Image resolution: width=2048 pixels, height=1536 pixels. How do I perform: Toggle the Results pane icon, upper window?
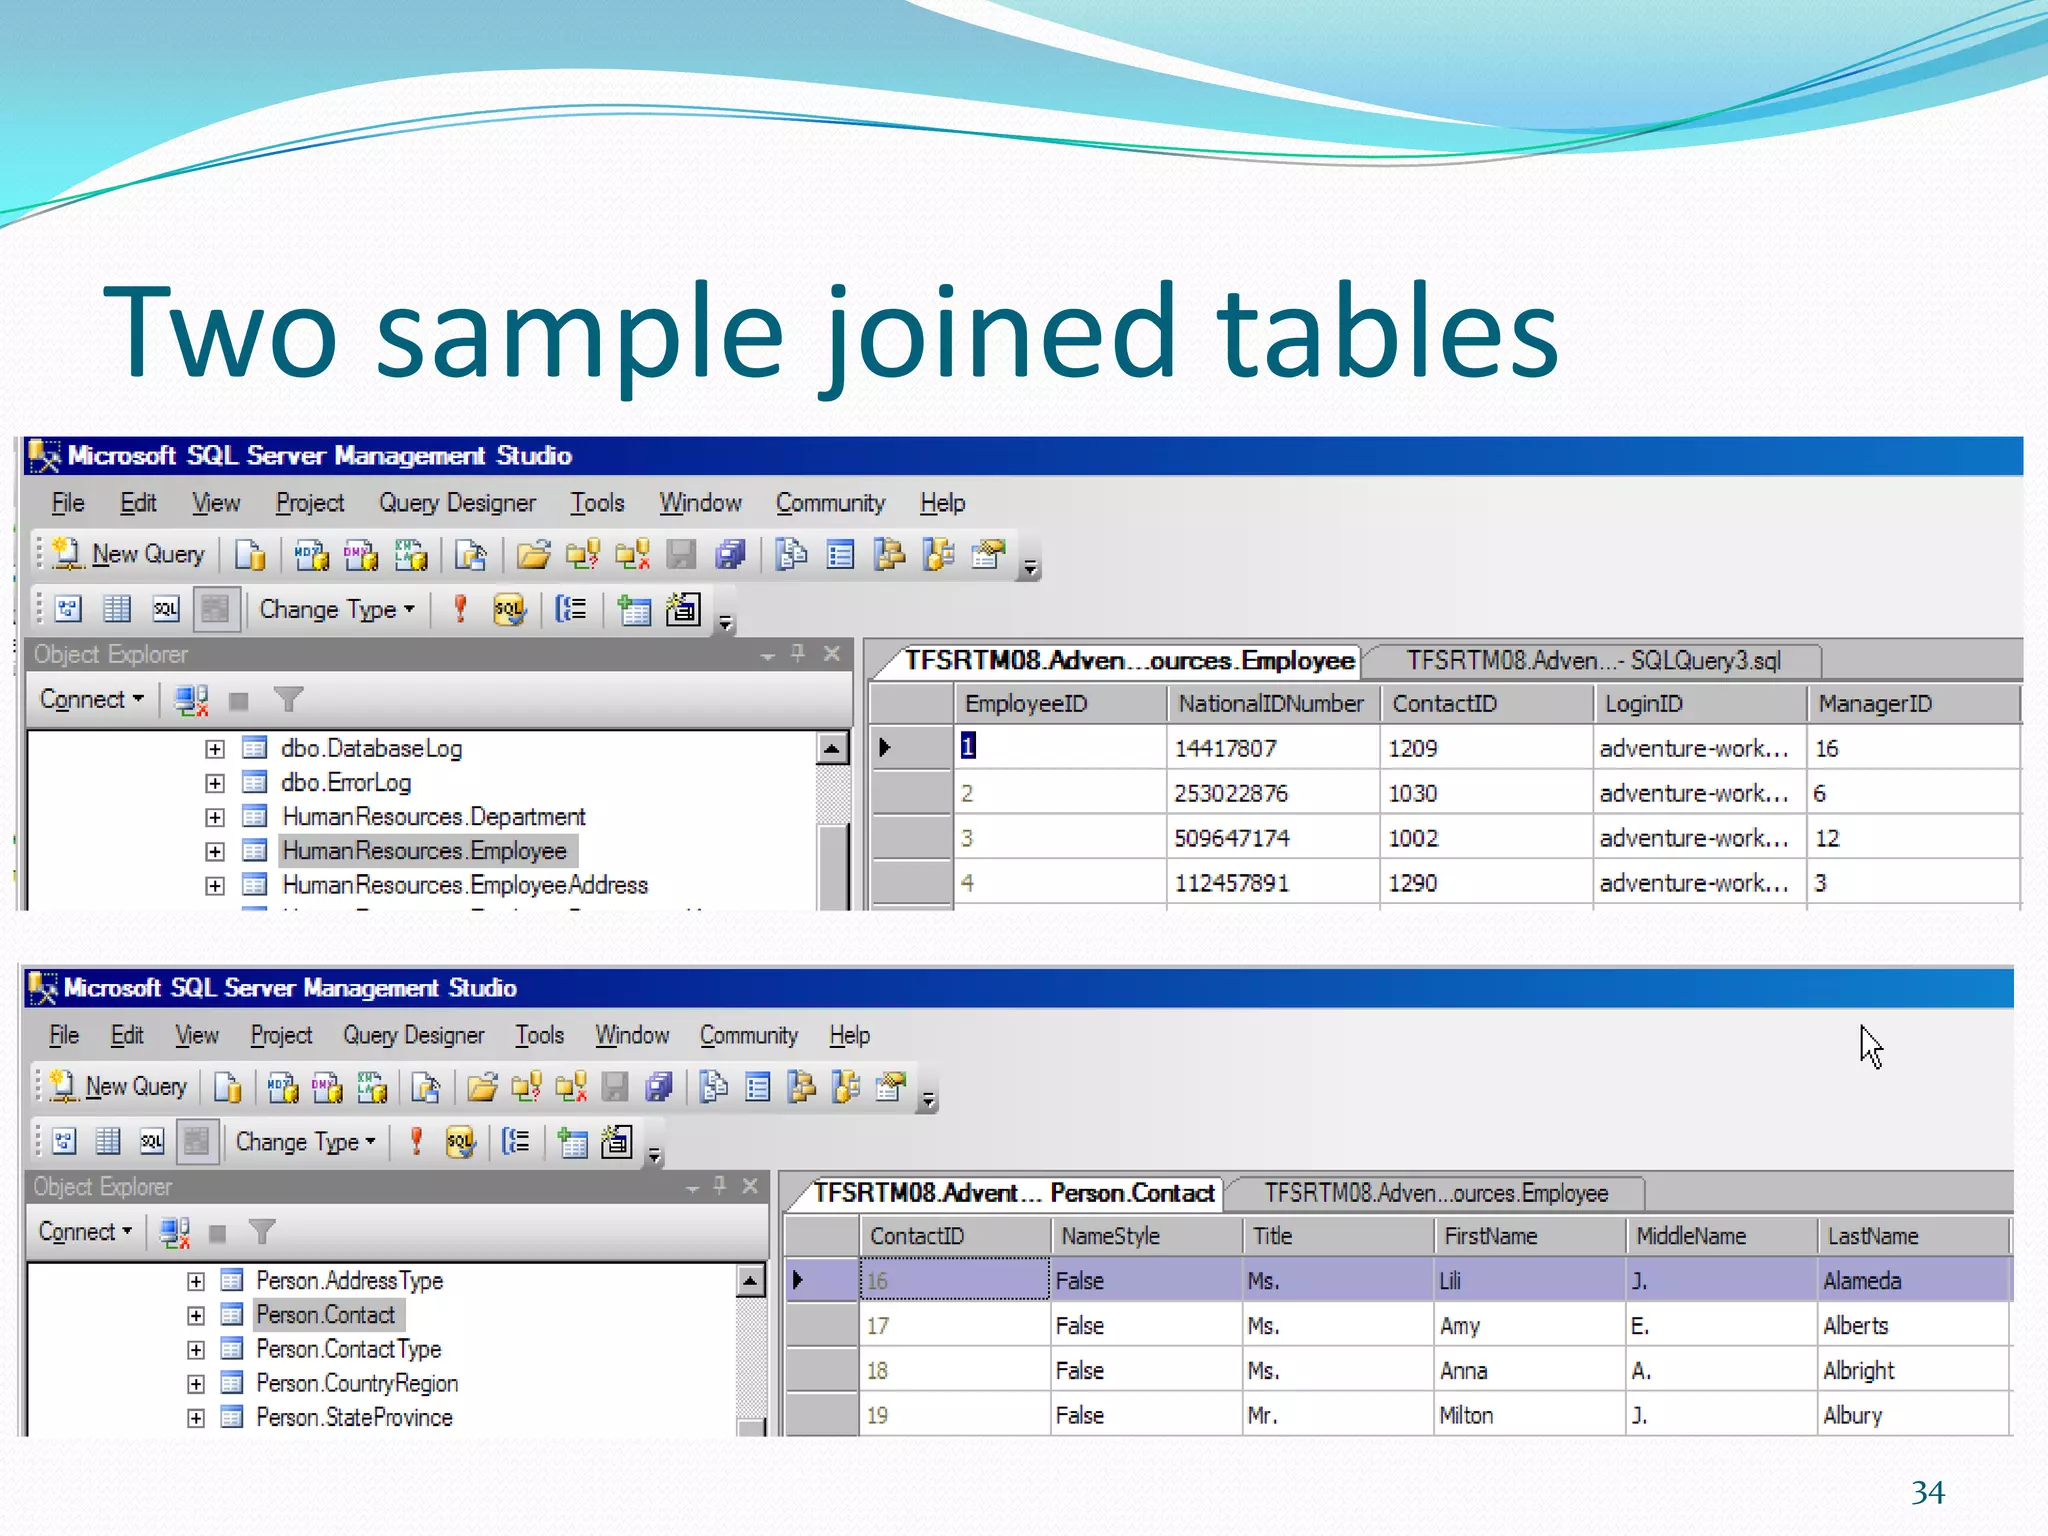click(x=215, y=608)
